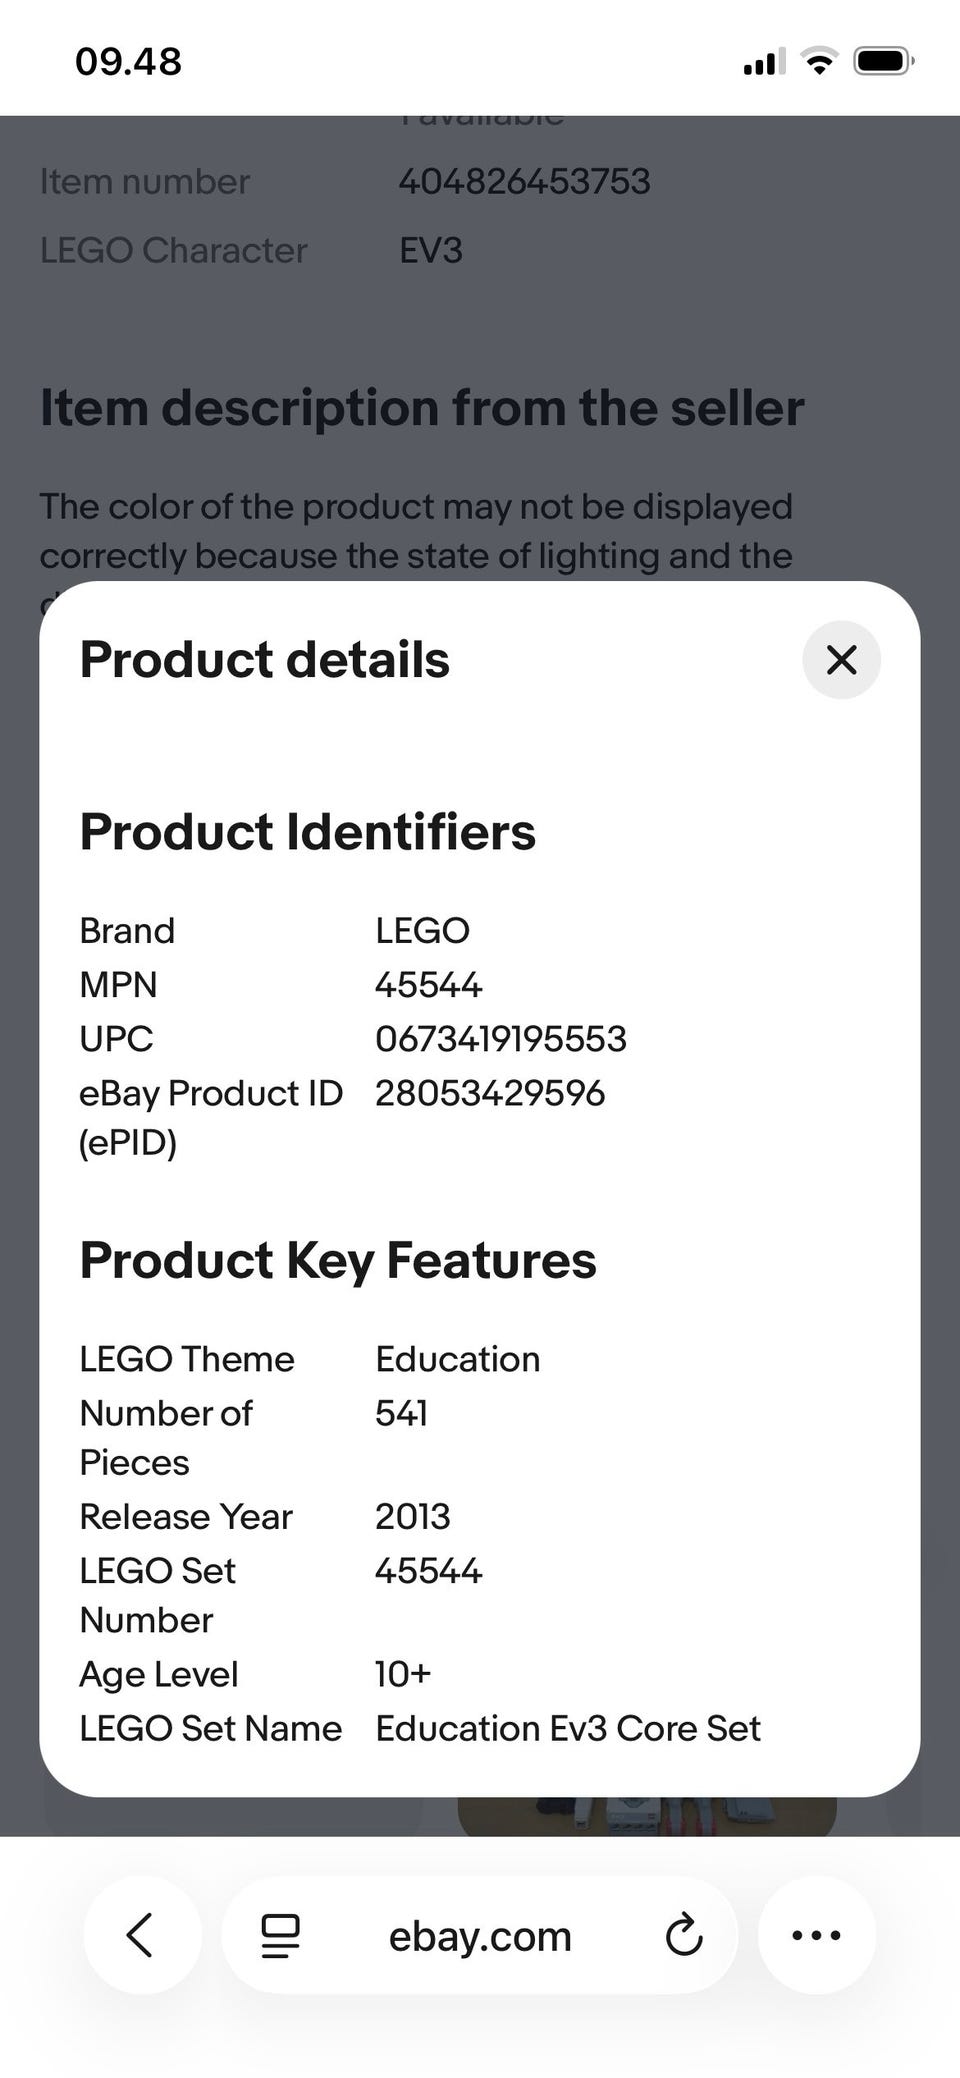Tap the 09.48 clock in status bar
Screen dimensions: 960x2078
(x=128, y=62)
